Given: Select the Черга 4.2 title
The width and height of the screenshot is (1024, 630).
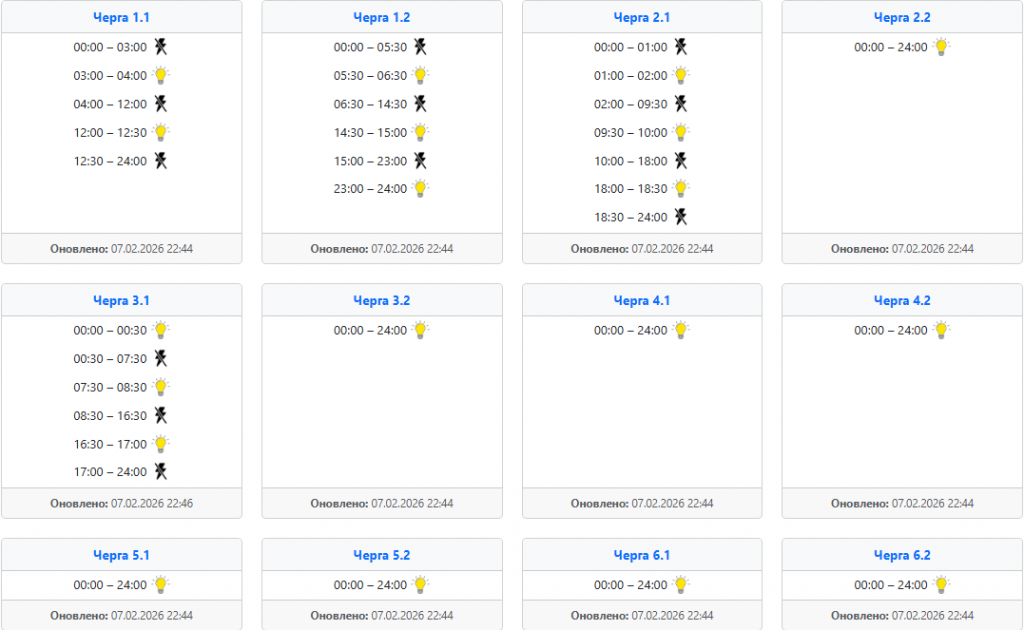Looking at the screenshot, I should pos(902,300).
